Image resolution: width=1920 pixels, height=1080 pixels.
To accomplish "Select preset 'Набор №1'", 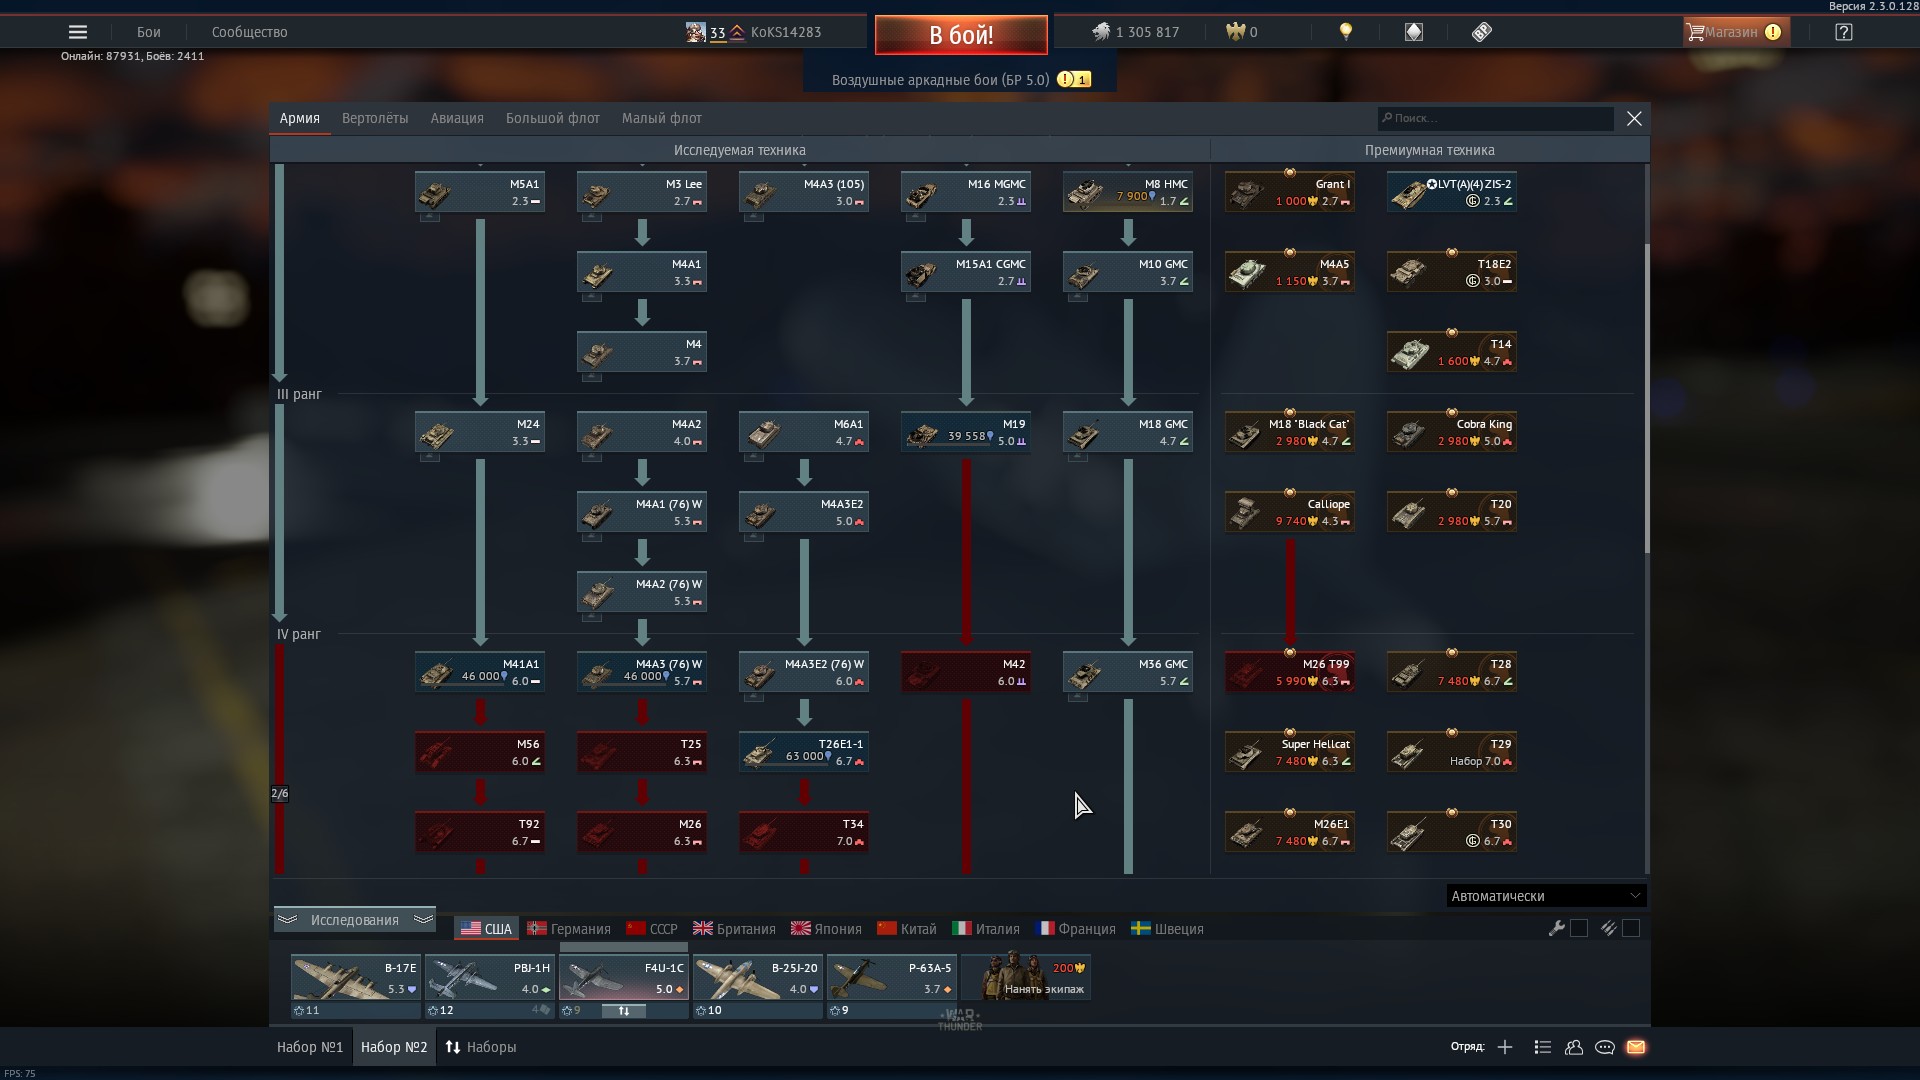I will pos(310,1047).
